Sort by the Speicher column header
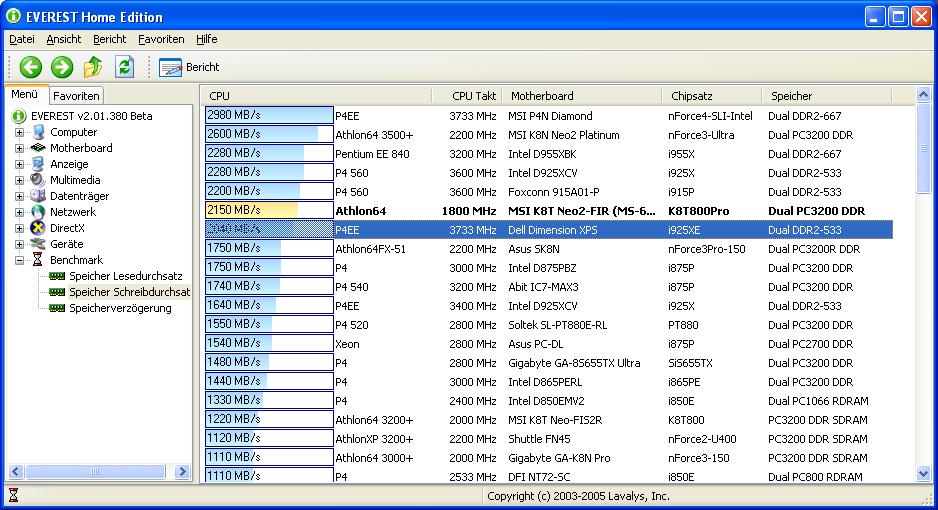The image size is (938, 510). pos(827,96)
